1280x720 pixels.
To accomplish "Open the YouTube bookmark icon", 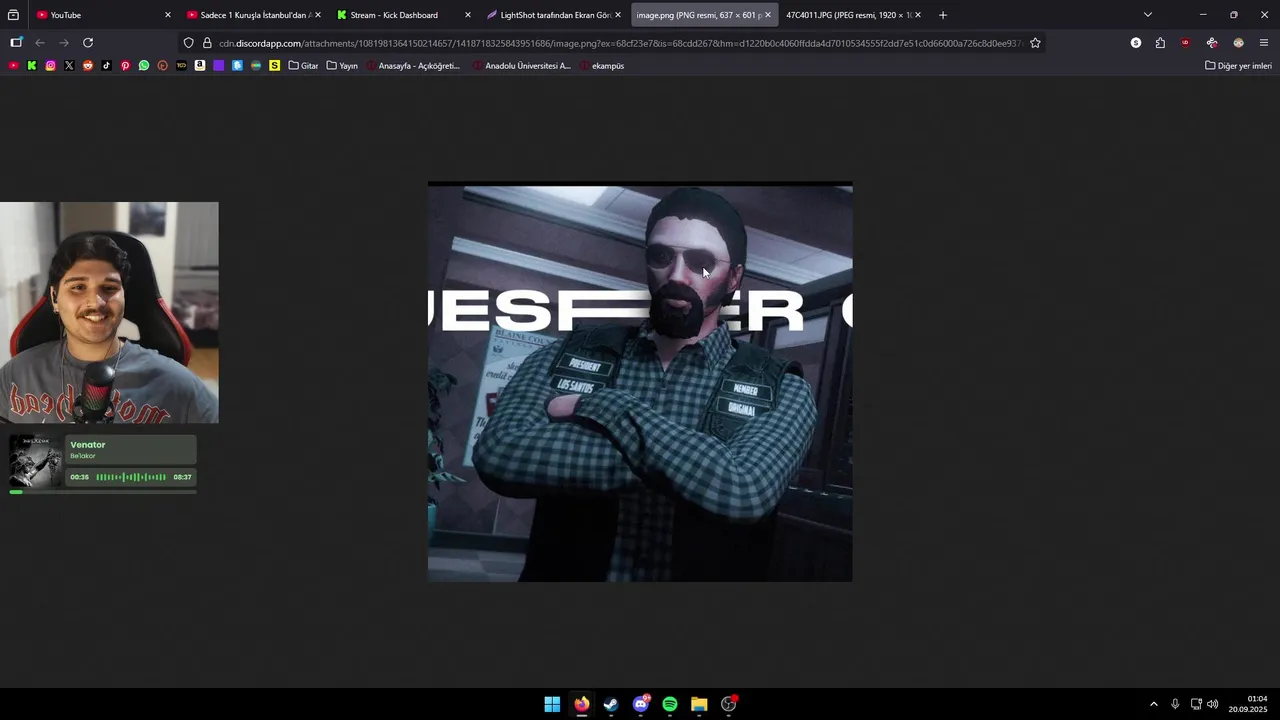I will [13, 66].
